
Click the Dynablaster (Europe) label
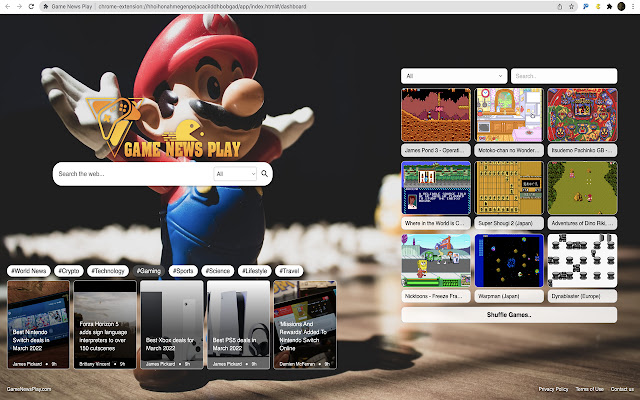582,296
